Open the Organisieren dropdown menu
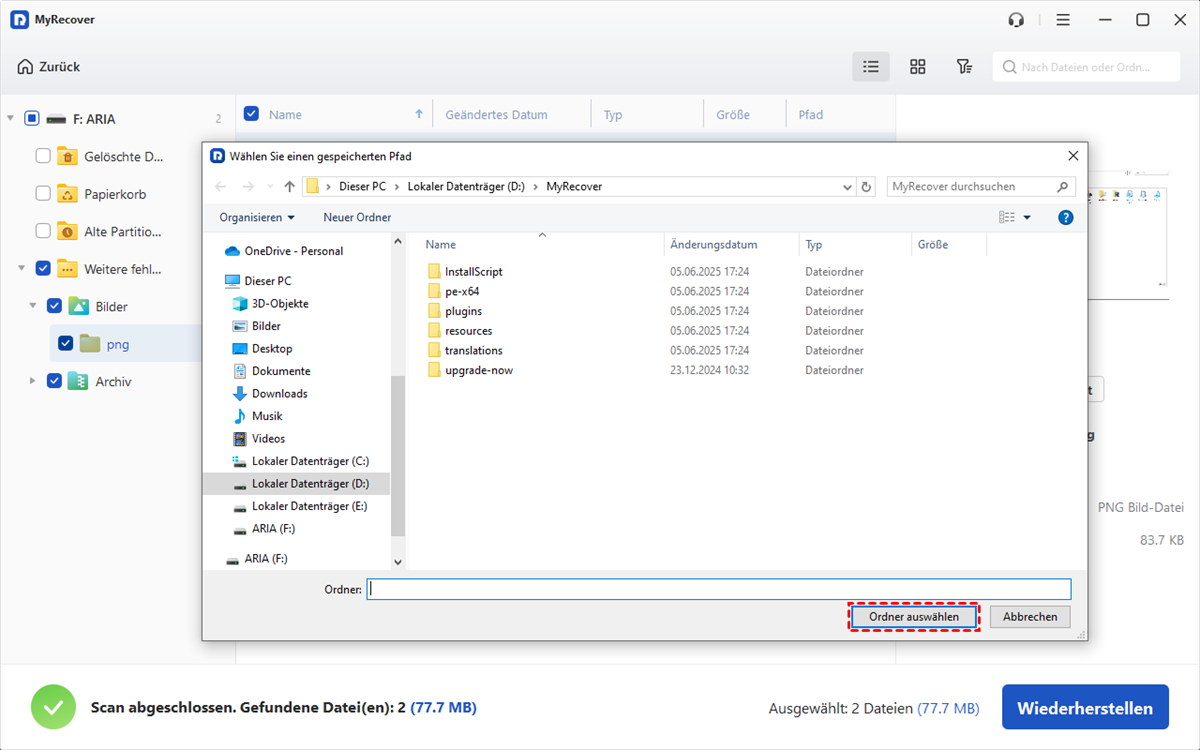The image size is (1200, 750). [x=257, y=217]
